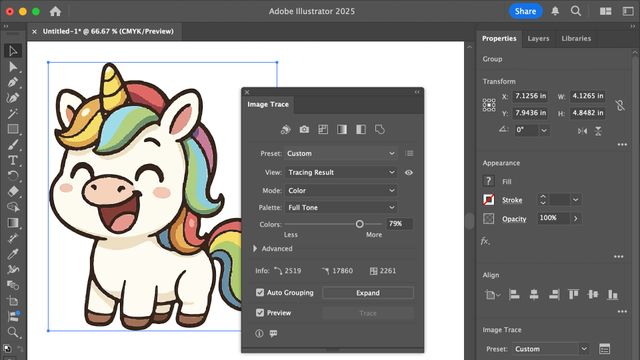Expand the Advanced section
This screenshot has height=360, width=640.
point(255,248)
